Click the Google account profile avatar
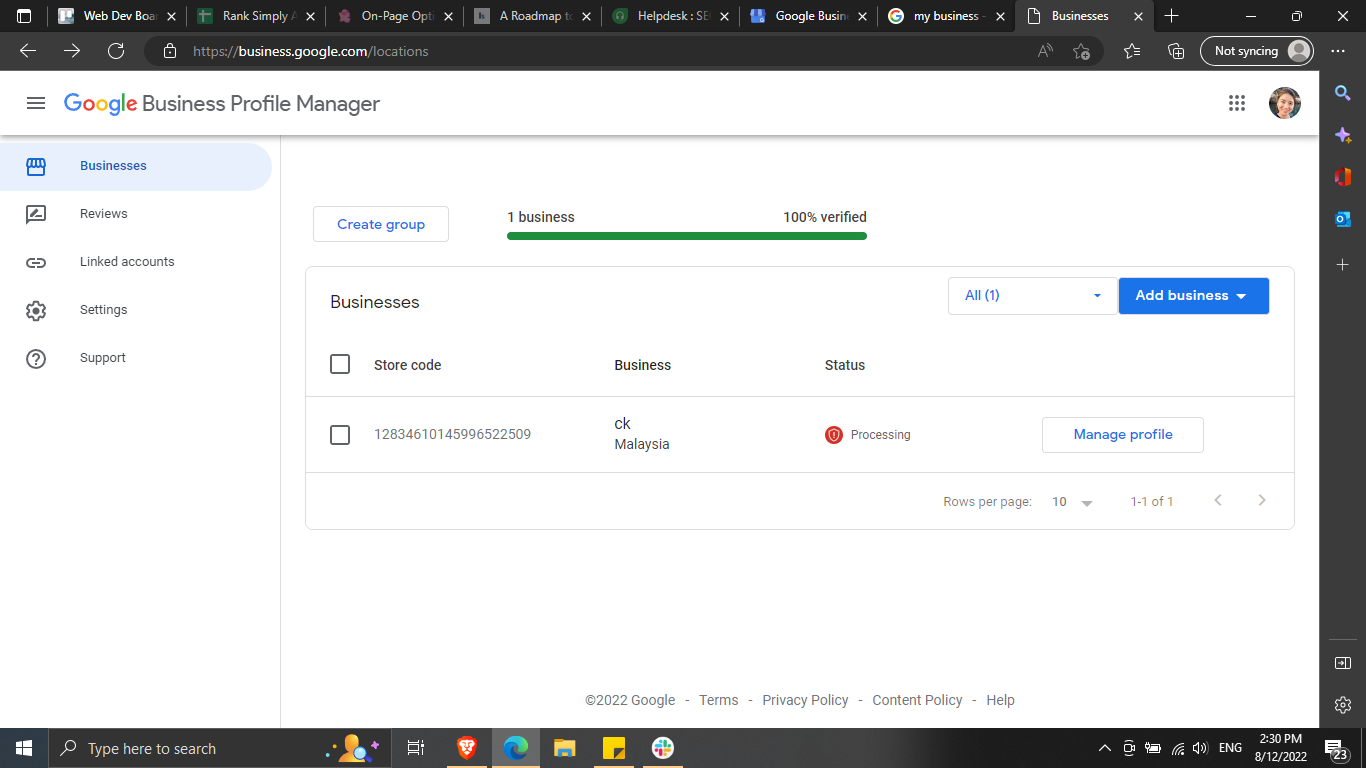Image resolution: width=1366 pixels, height=768 pixels. [x=1284, y=103]
